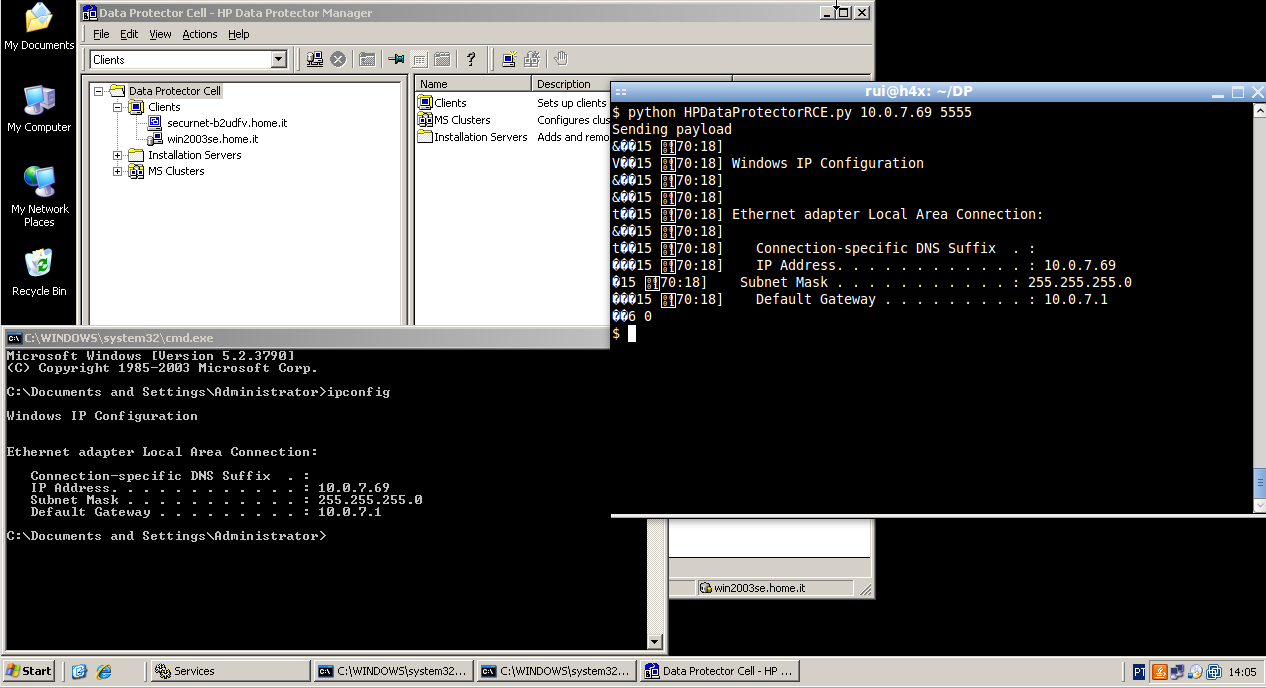Click the quick launch icon beside Start
This screenshot has height=688, width=1266.
pyautogui.click(x=80, y=671)
